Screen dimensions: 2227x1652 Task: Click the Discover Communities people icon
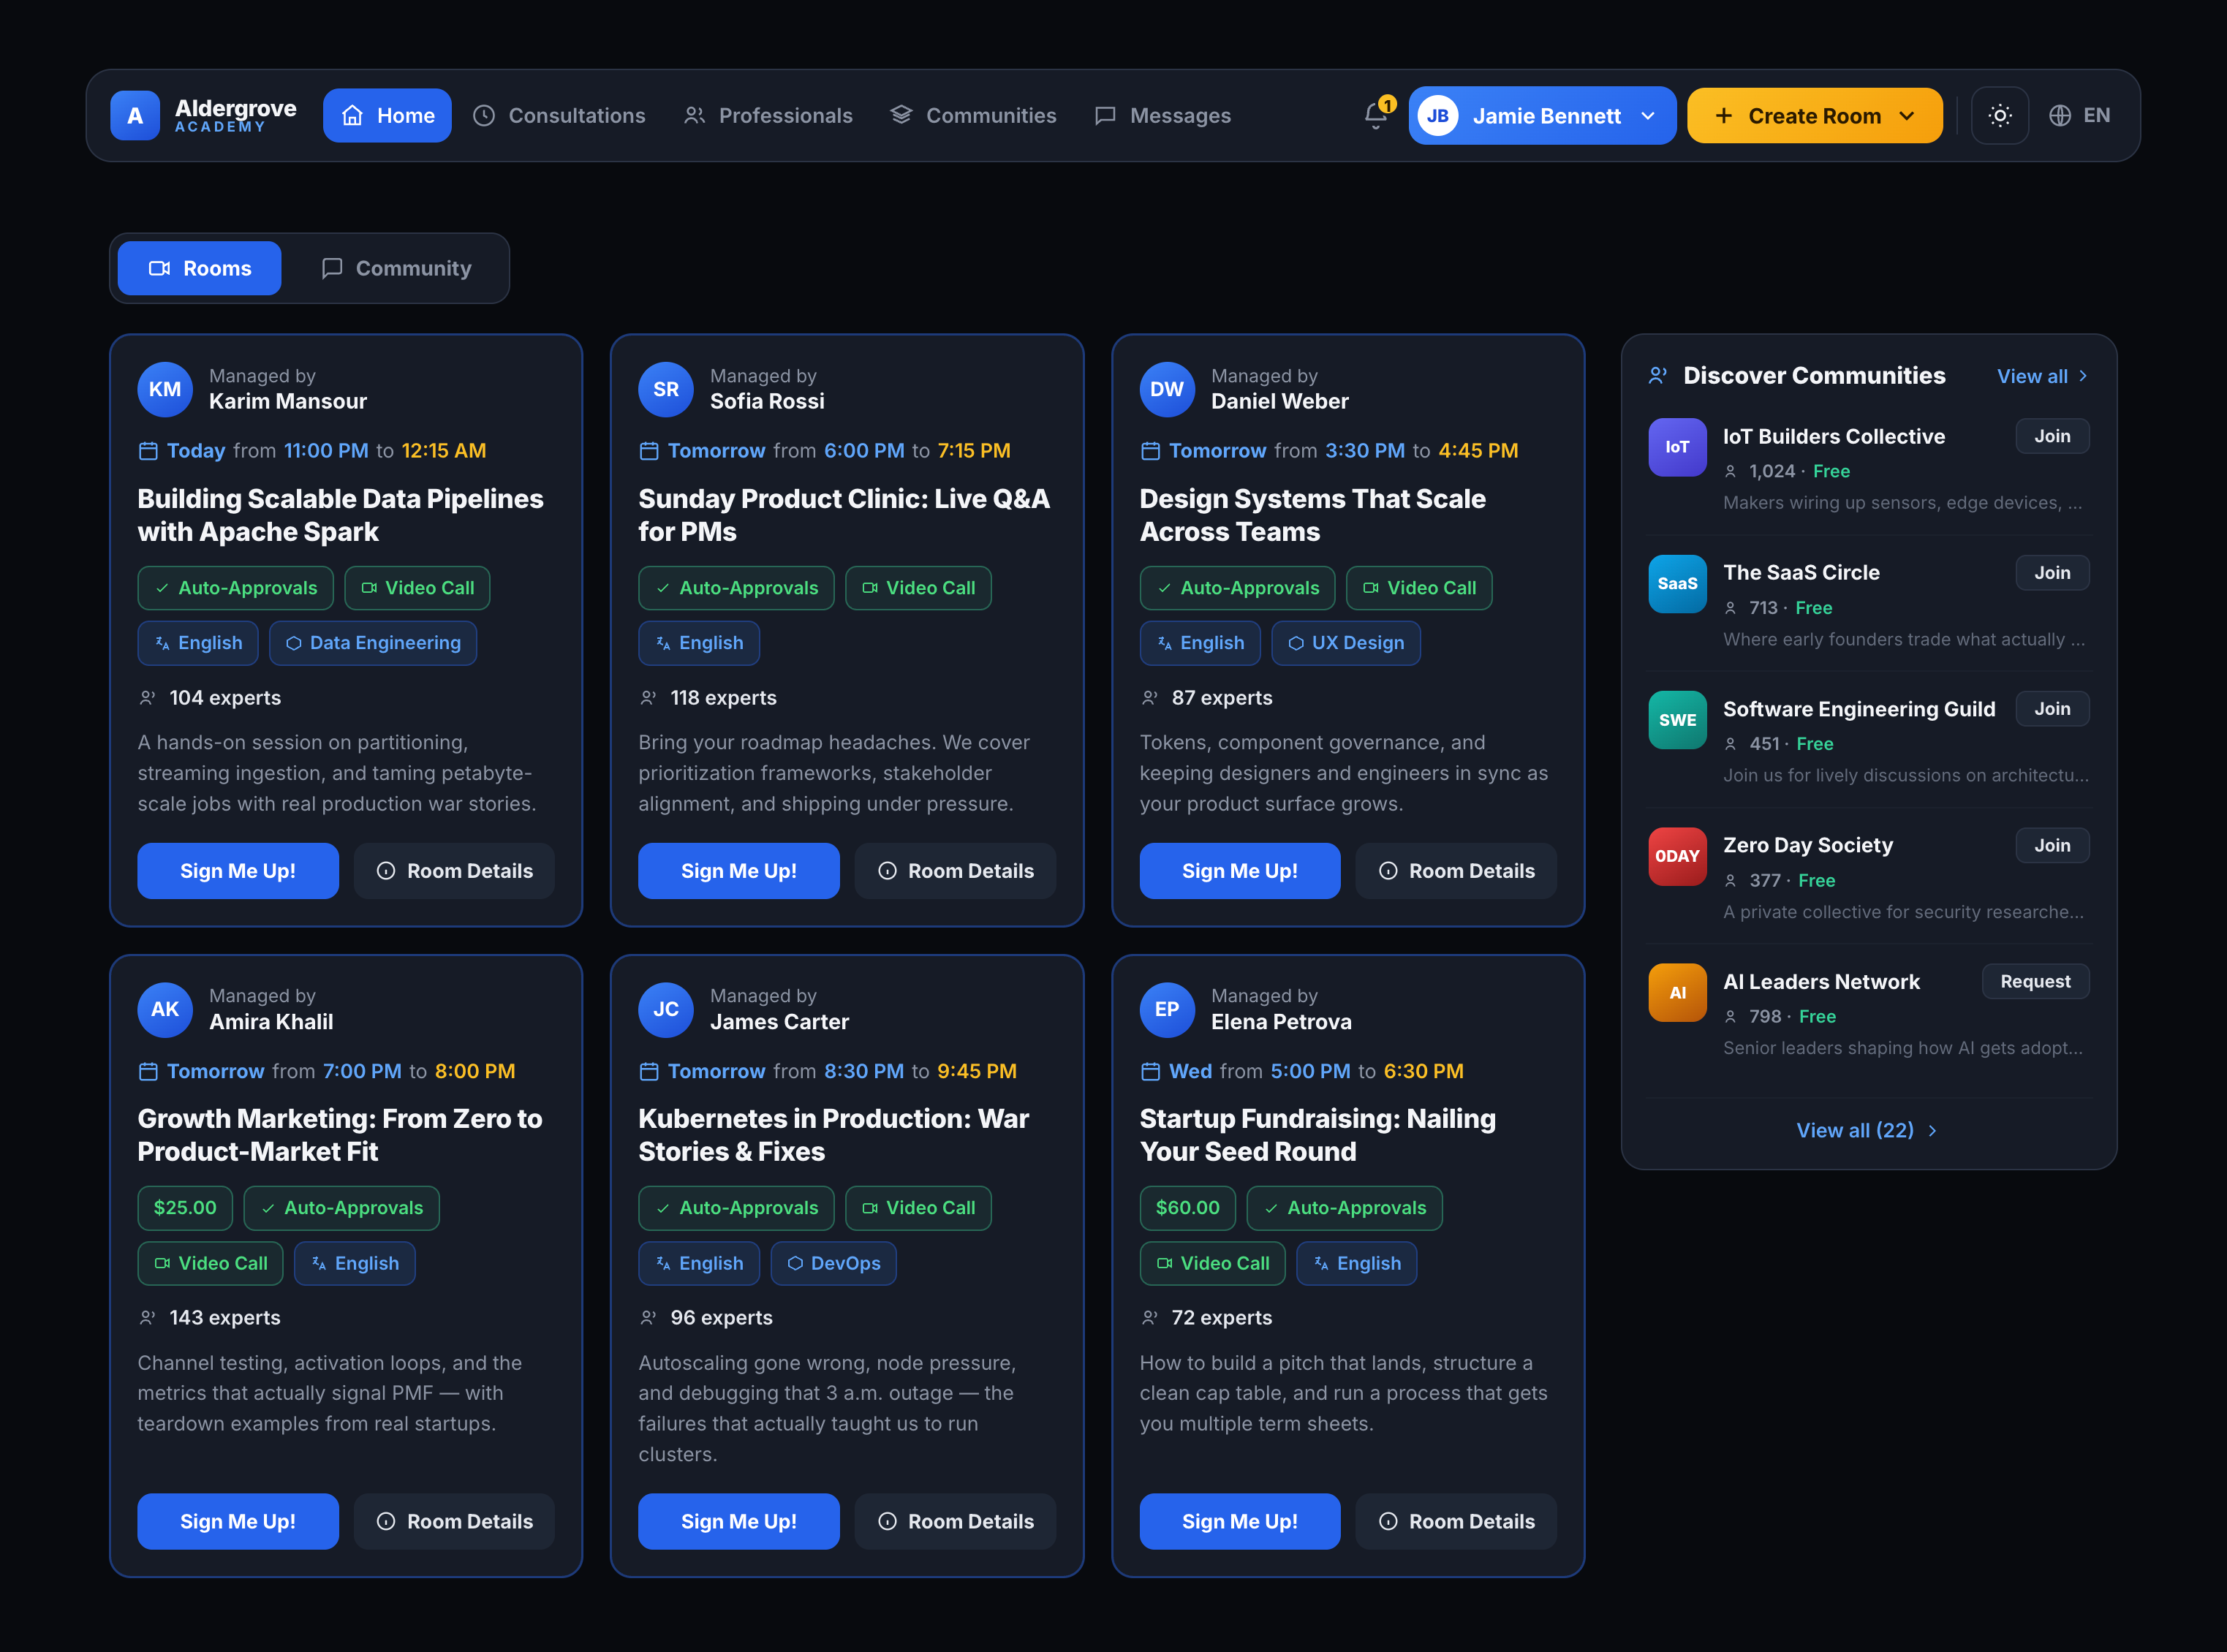pyautogui.click(x=1658, y=376)
